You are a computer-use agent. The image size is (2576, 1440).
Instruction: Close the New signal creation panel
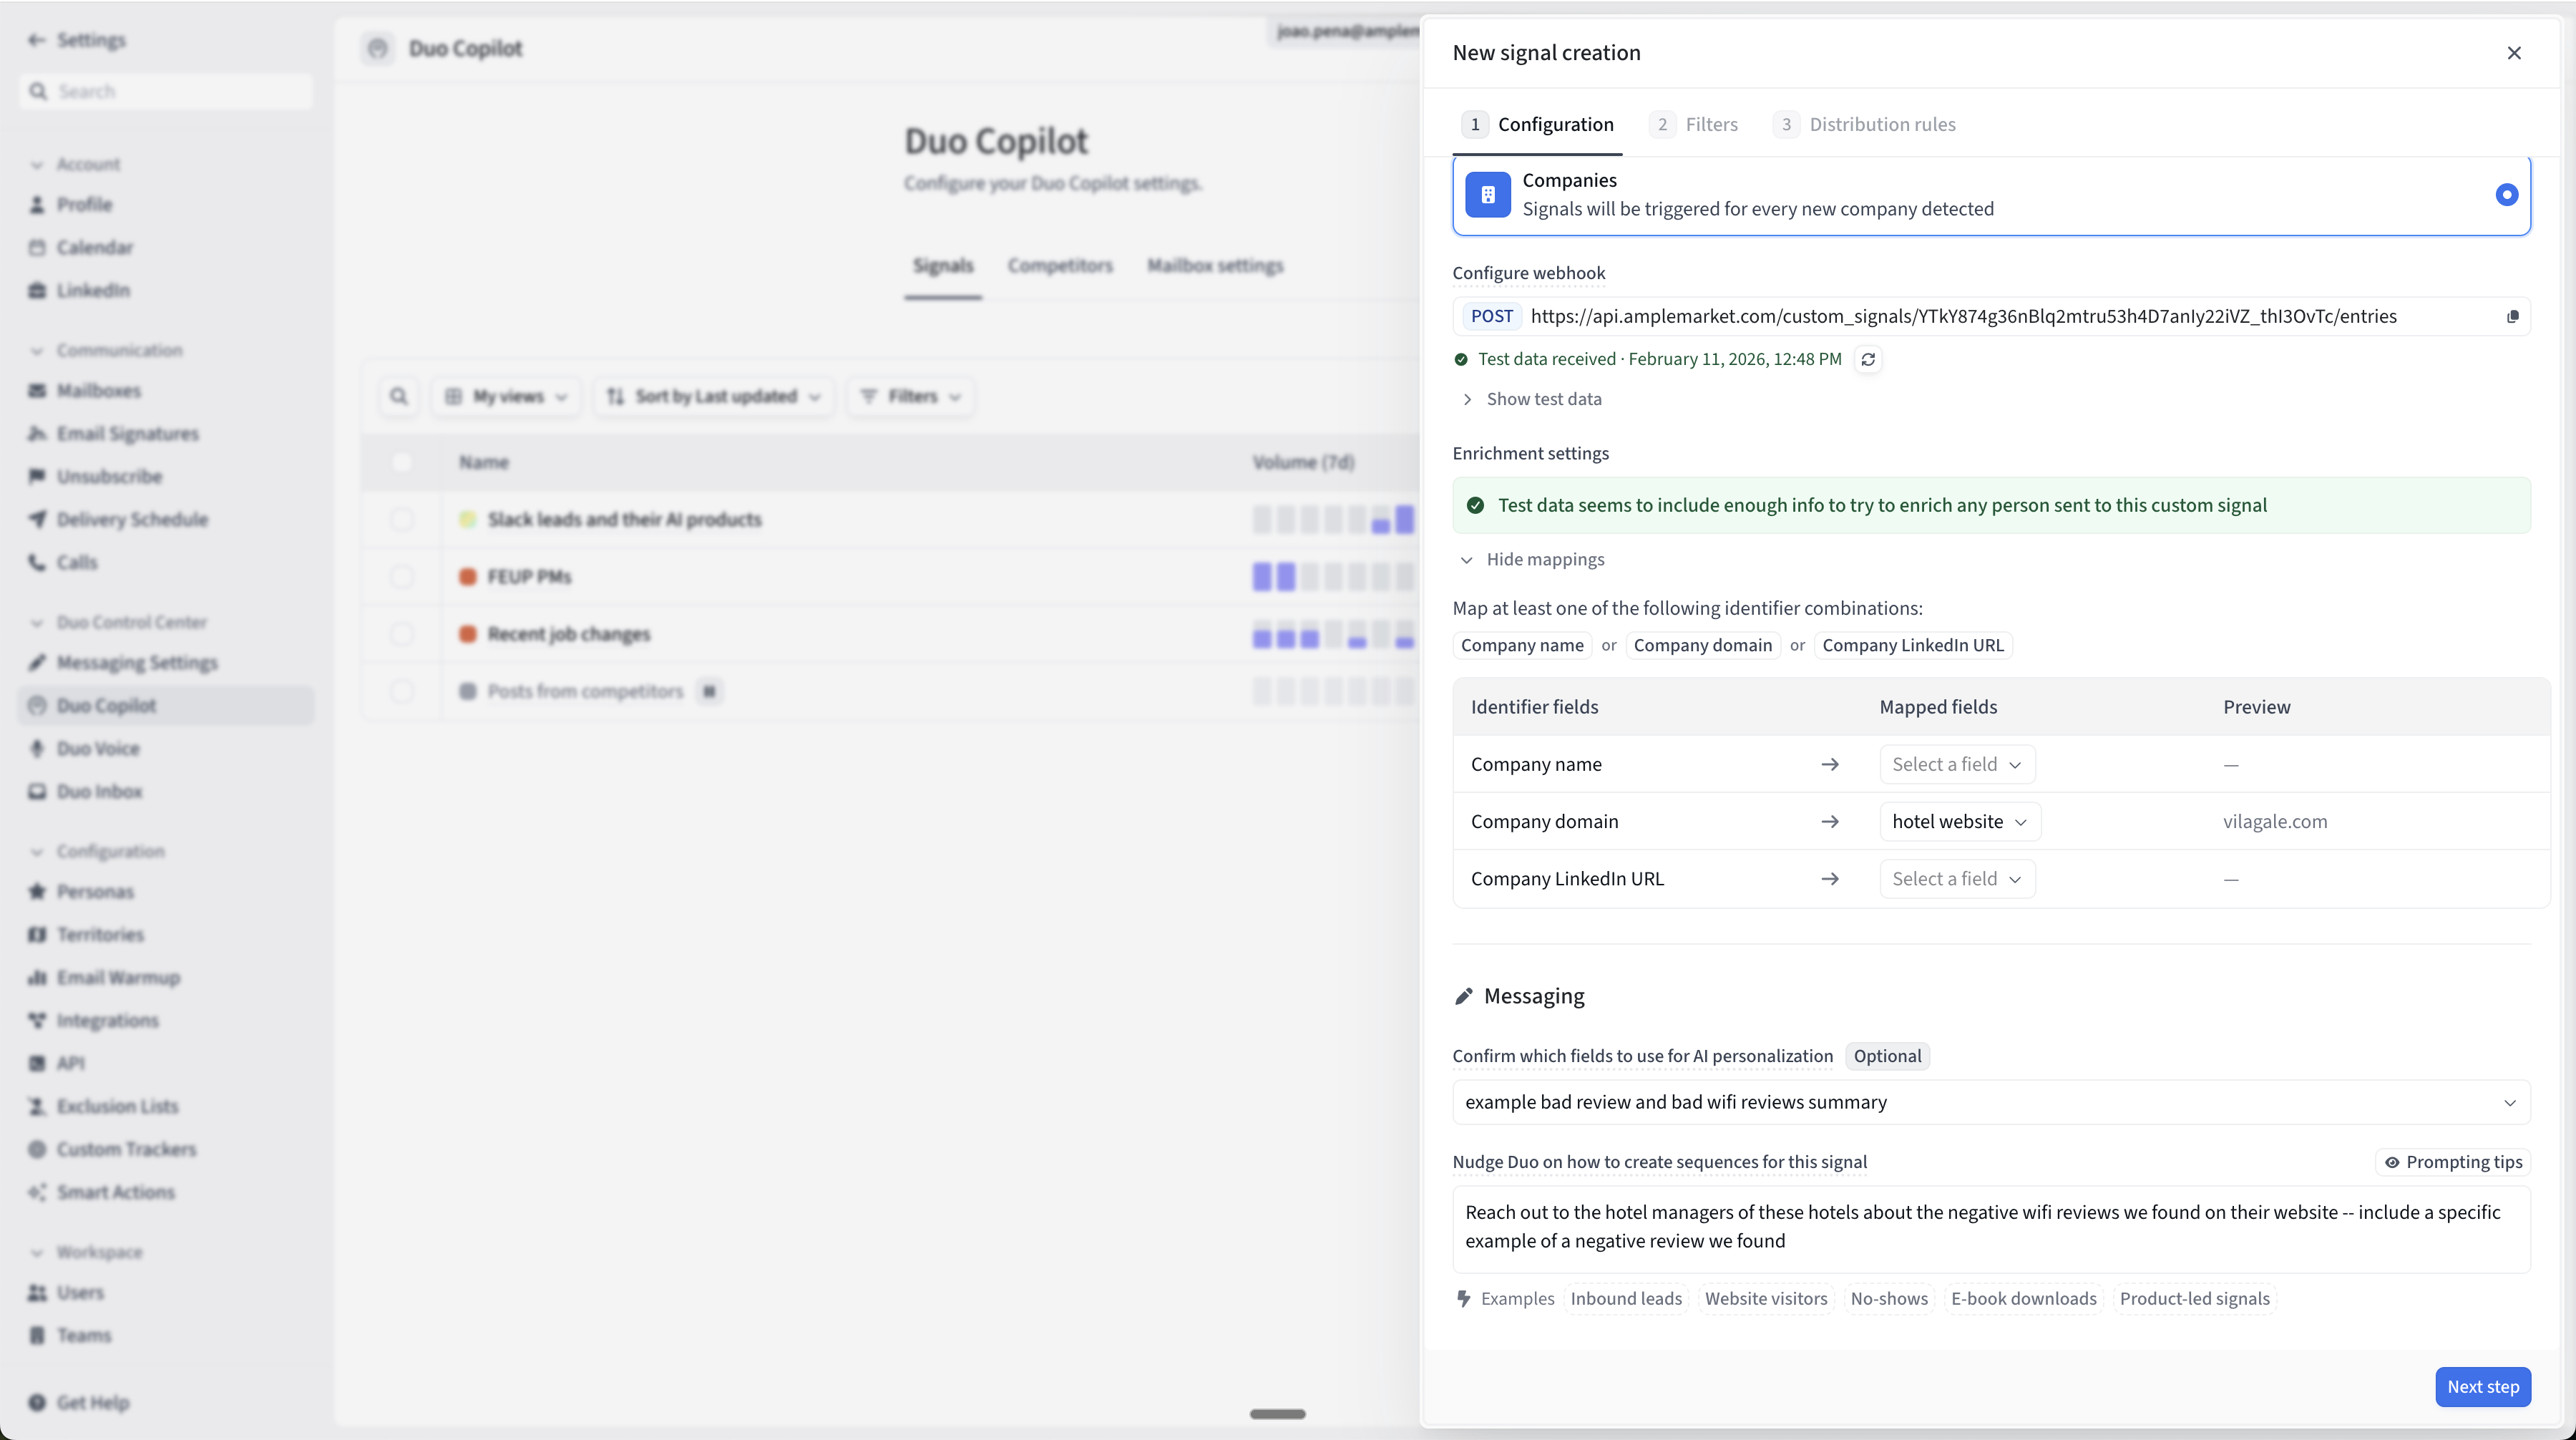click(x=2513, y=53)
